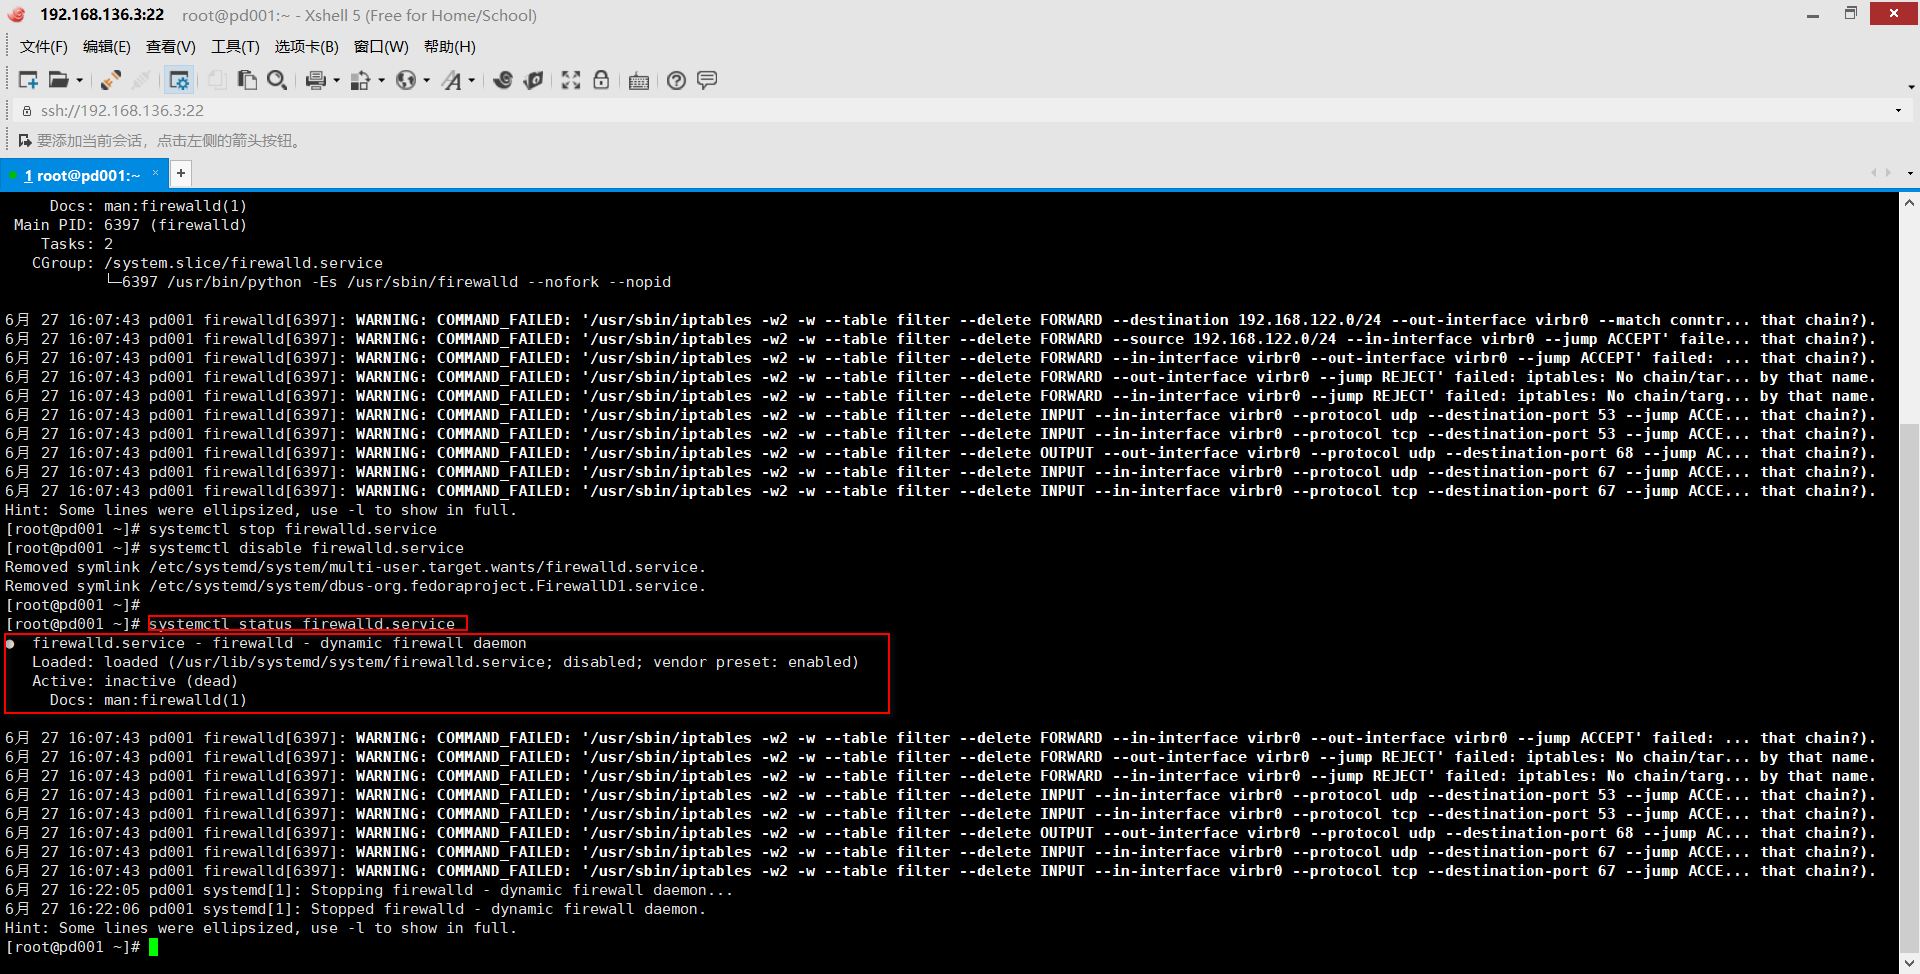Expand the color scheme dropdown arrow
1920x974 pixels.
[382, 80]
